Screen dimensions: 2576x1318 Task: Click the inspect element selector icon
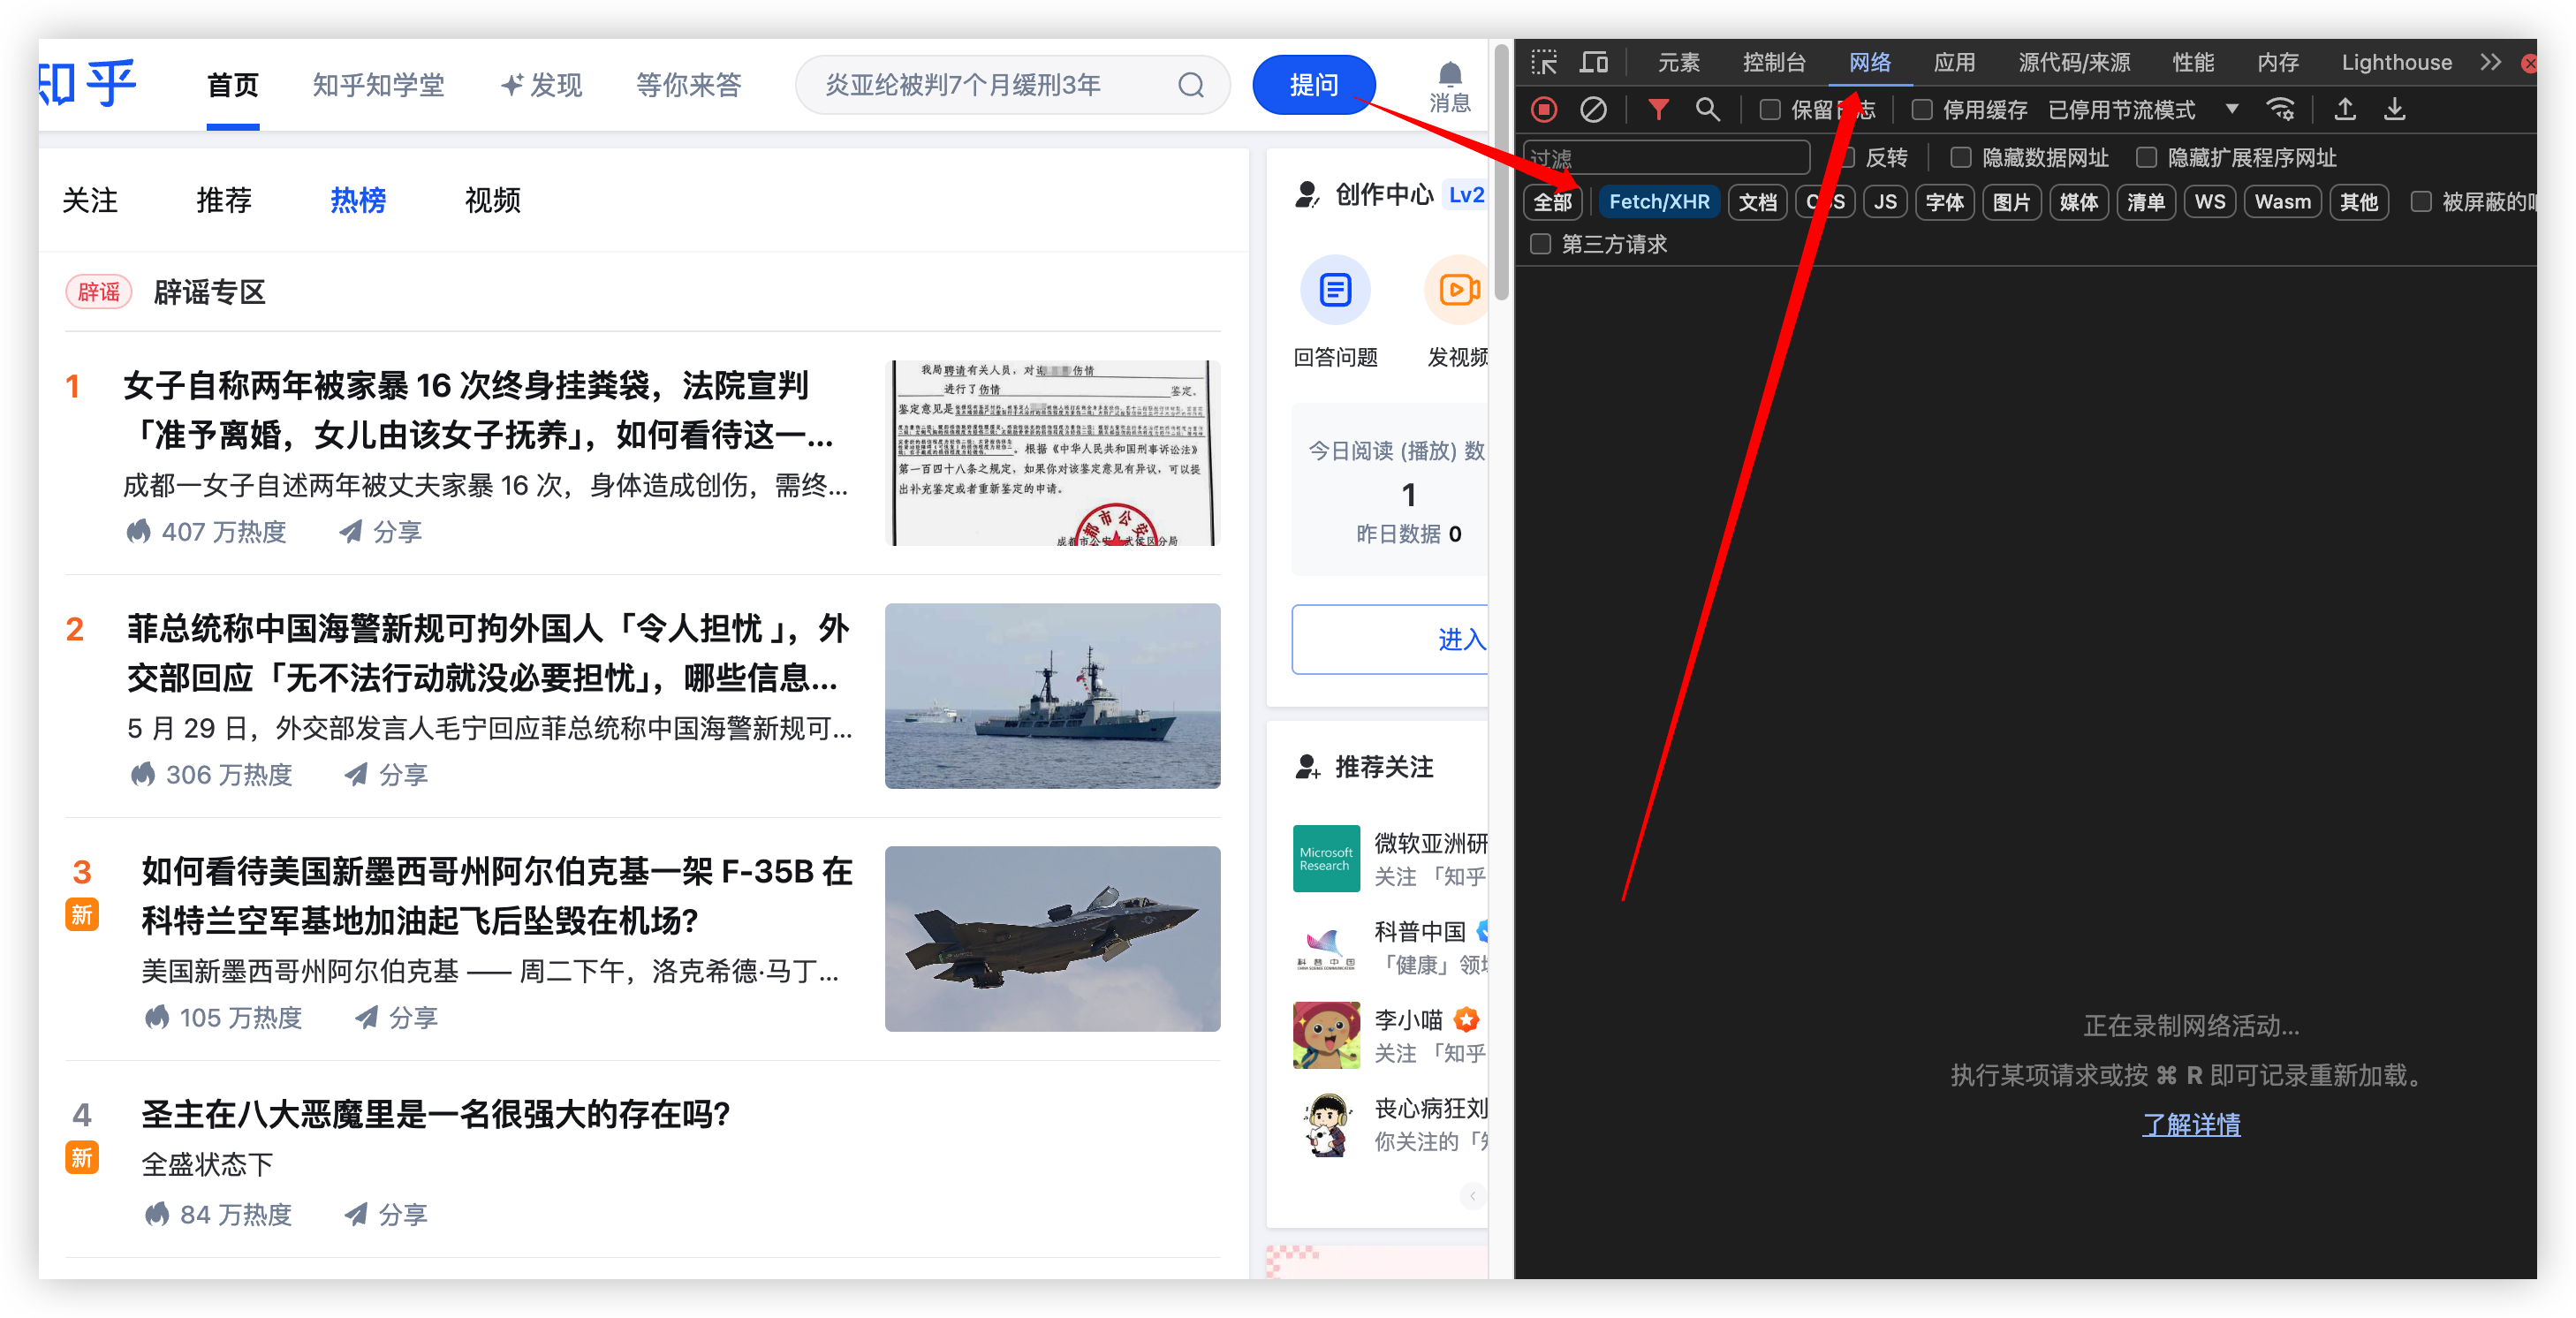pos(1544,62)
